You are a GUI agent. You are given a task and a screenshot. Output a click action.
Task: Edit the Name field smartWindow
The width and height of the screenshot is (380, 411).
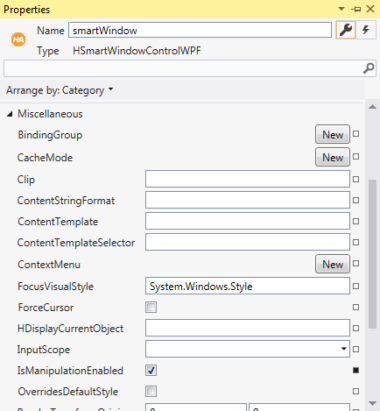(200, 30)
